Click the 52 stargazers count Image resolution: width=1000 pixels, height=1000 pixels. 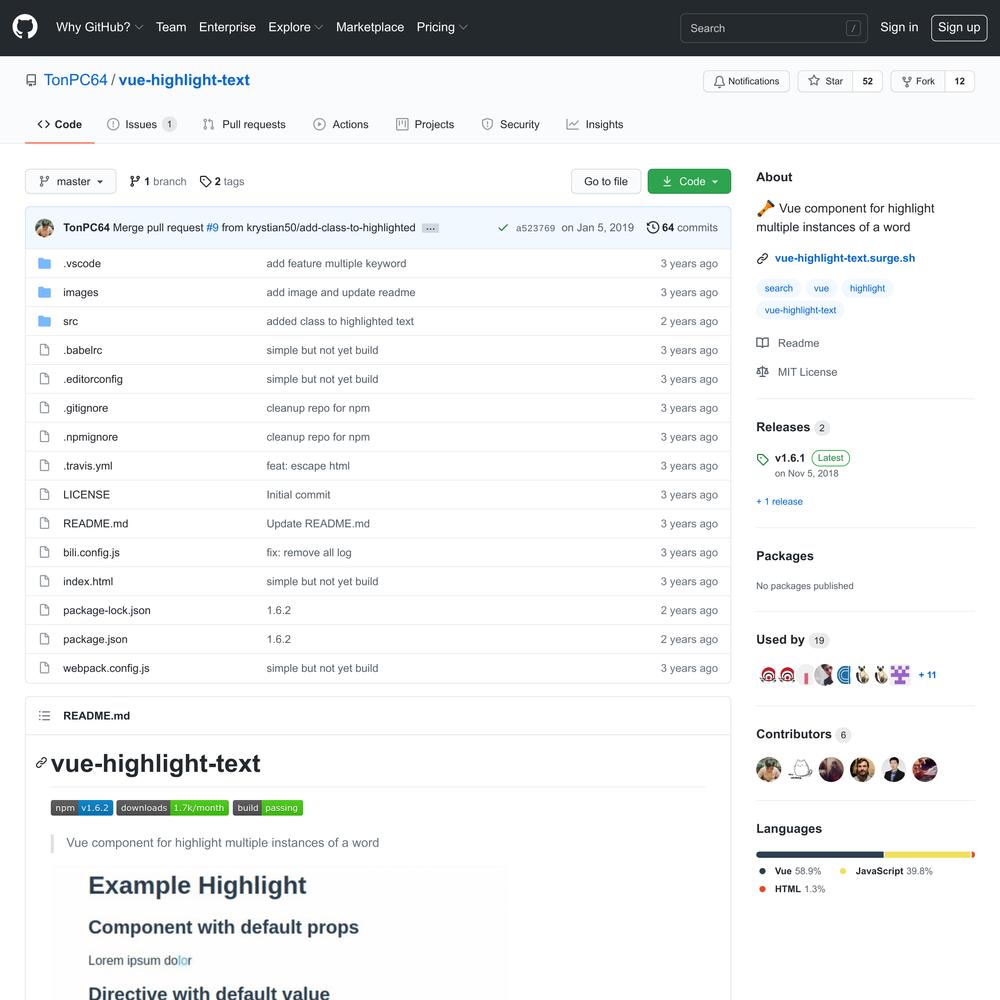[867, 81]
